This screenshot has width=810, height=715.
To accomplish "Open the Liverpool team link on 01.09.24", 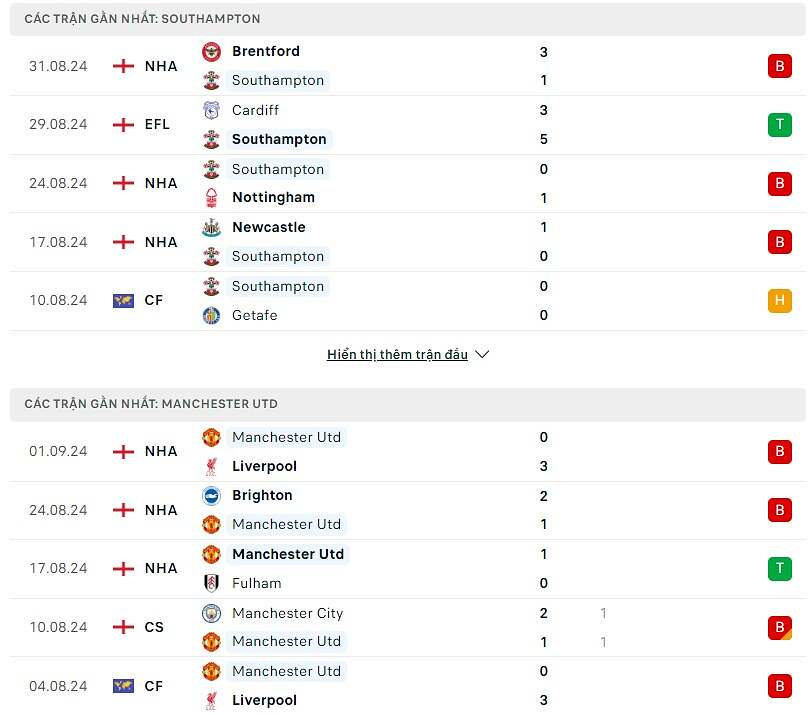I will pyautogui.click(x=264, y=466).
